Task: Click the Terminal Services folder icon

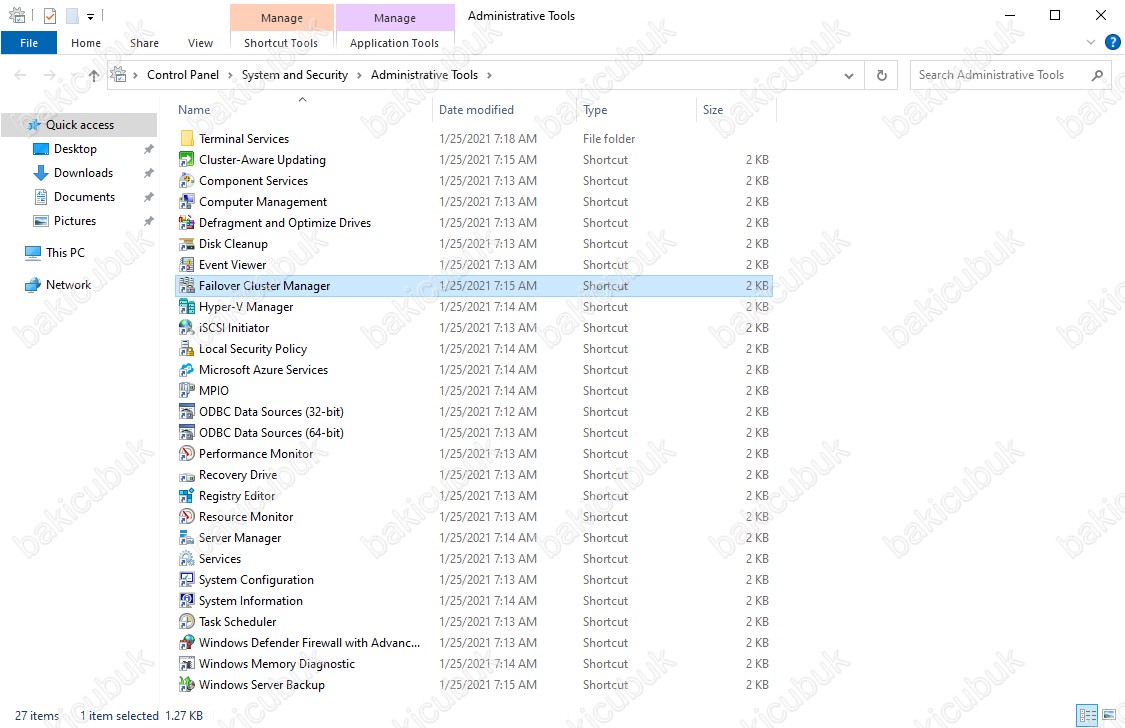Action: 187,138
